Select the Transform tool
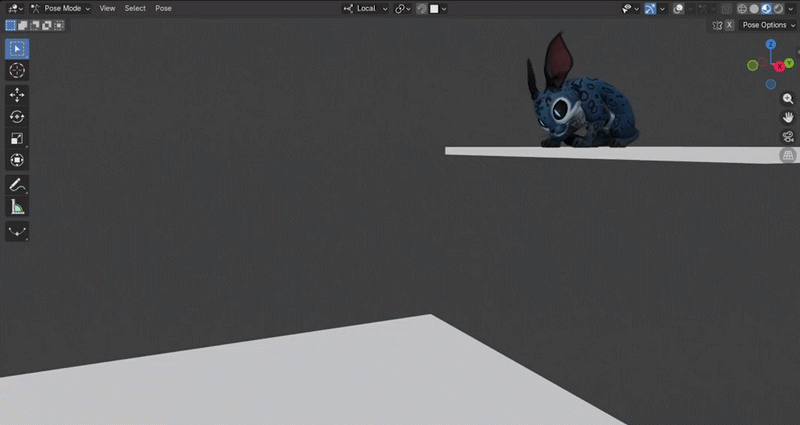The image size is (800, 425). pos(17,161)
